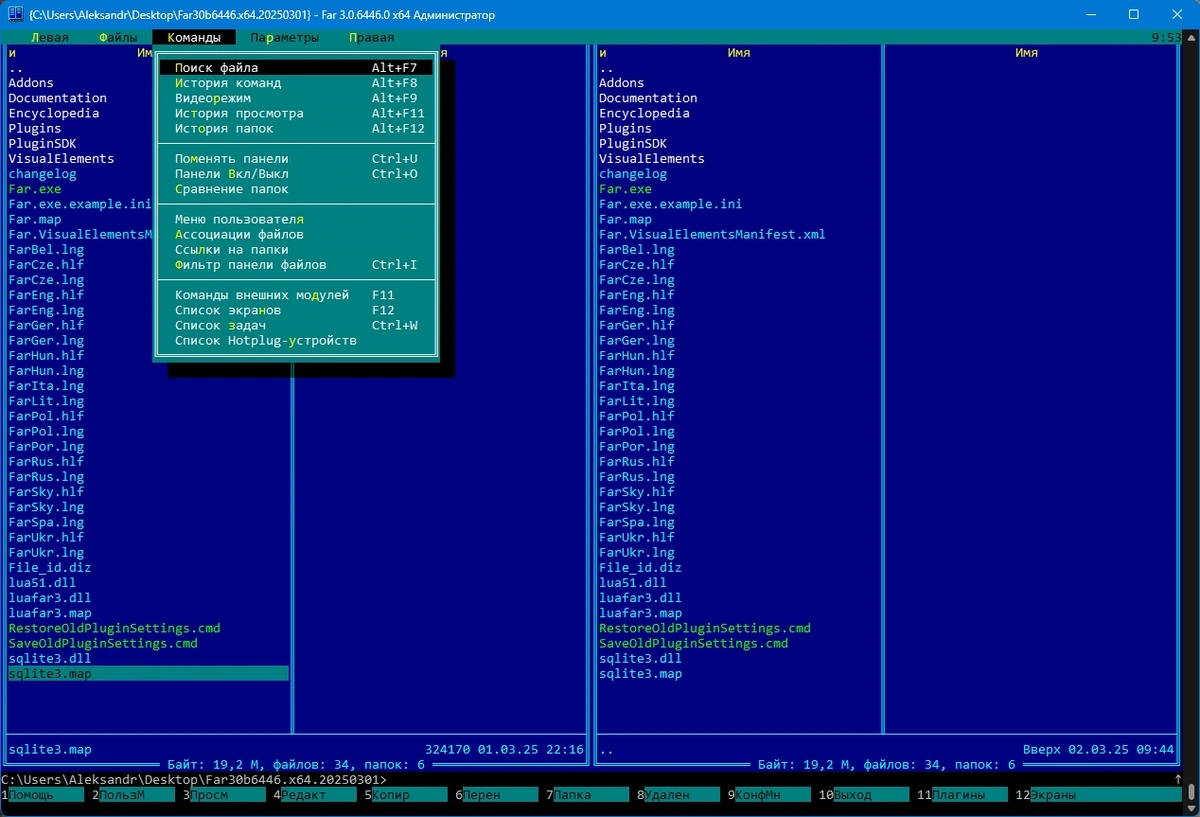Image resolution: width=1200 pixels, height=817 pixels.
Task: Choose Видеорежим in the Команды menu
Action: click(296, 98)
